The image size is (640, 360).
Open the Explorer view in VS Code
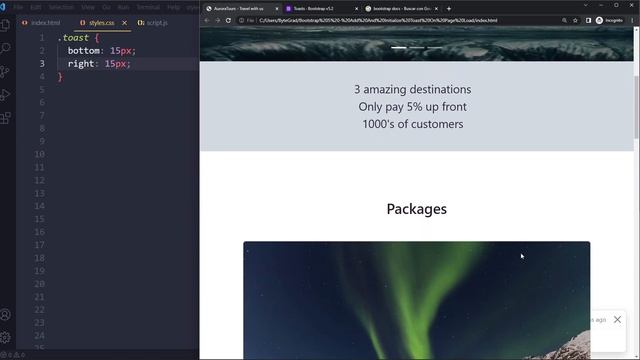coord(5,25)
